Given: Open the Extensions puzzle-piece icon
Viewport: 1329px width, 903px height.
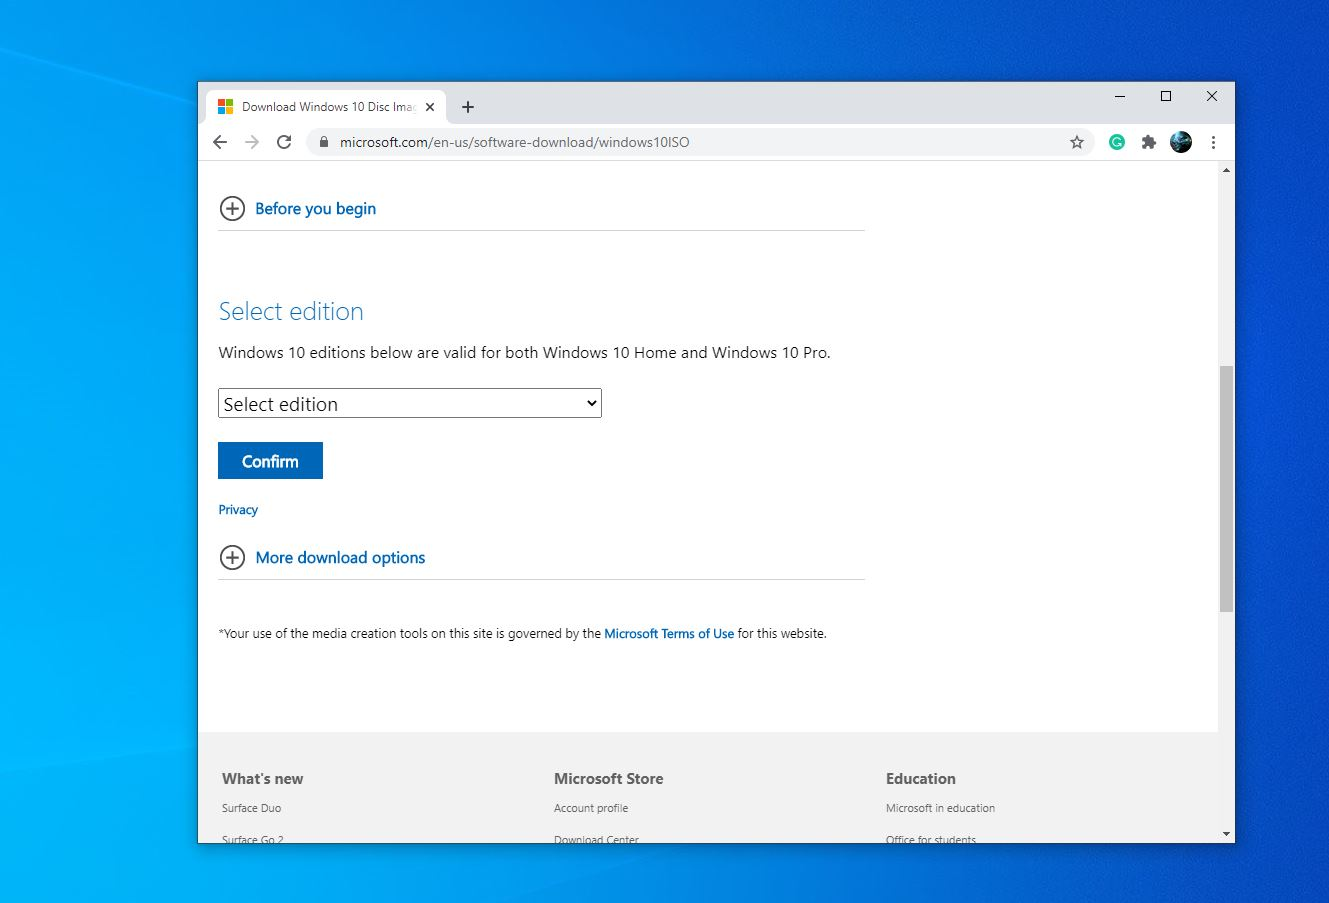Looking at the screenshot, I should [x=1148, y=142].
